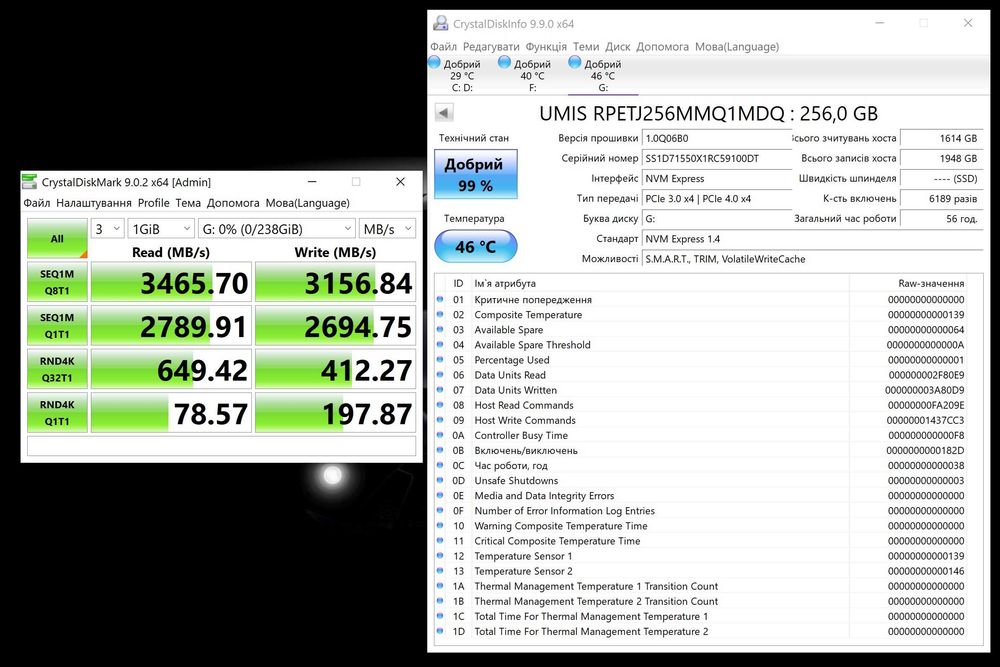Click status dot of Controller Busy Time row
The height and width of the screenshot is (667, 1000).
(x=440, y=435)
